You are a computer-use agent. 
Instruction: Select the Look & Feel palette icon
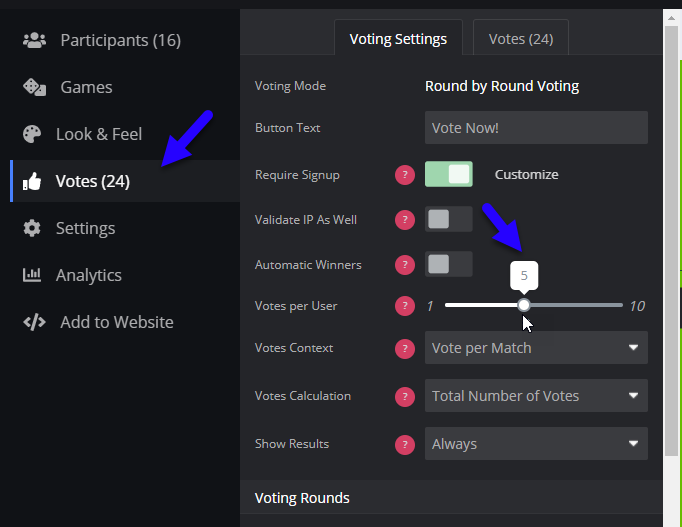tap(32, 134)
